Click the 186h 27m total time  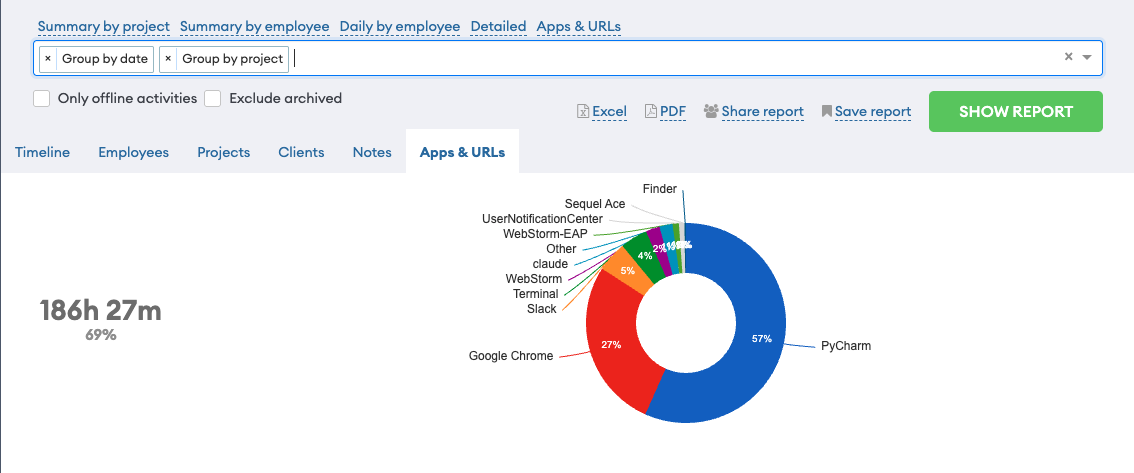101,310
